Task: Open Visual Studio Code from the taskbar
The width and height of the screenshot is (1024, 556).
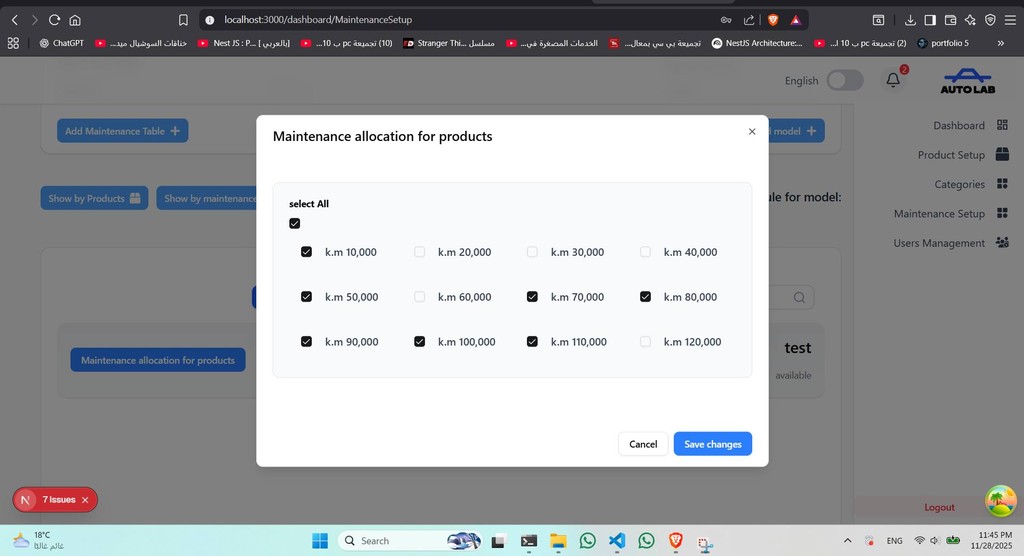Action: (617, 541)
